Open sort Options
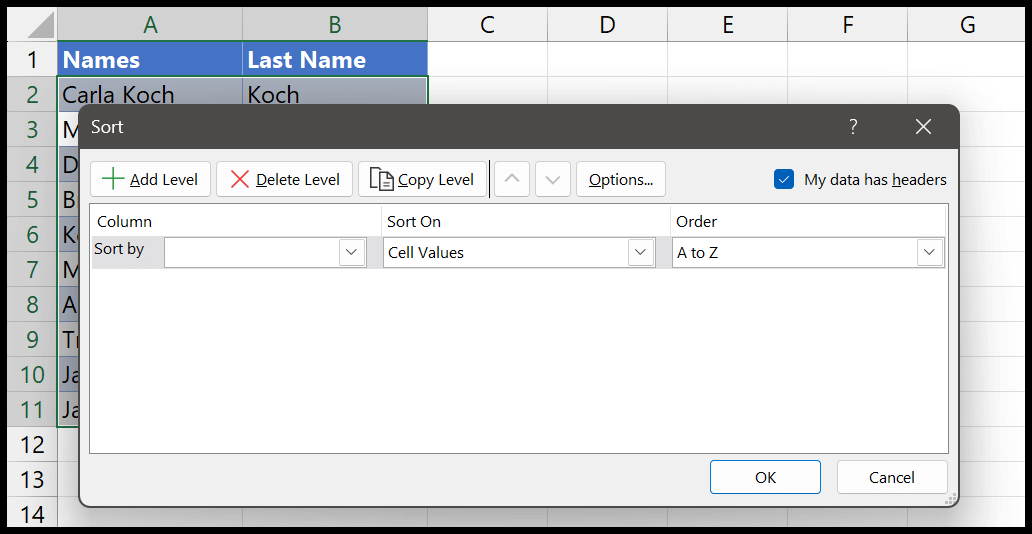1032x534 pixels. pyautogui.click(x=621, y=179)
